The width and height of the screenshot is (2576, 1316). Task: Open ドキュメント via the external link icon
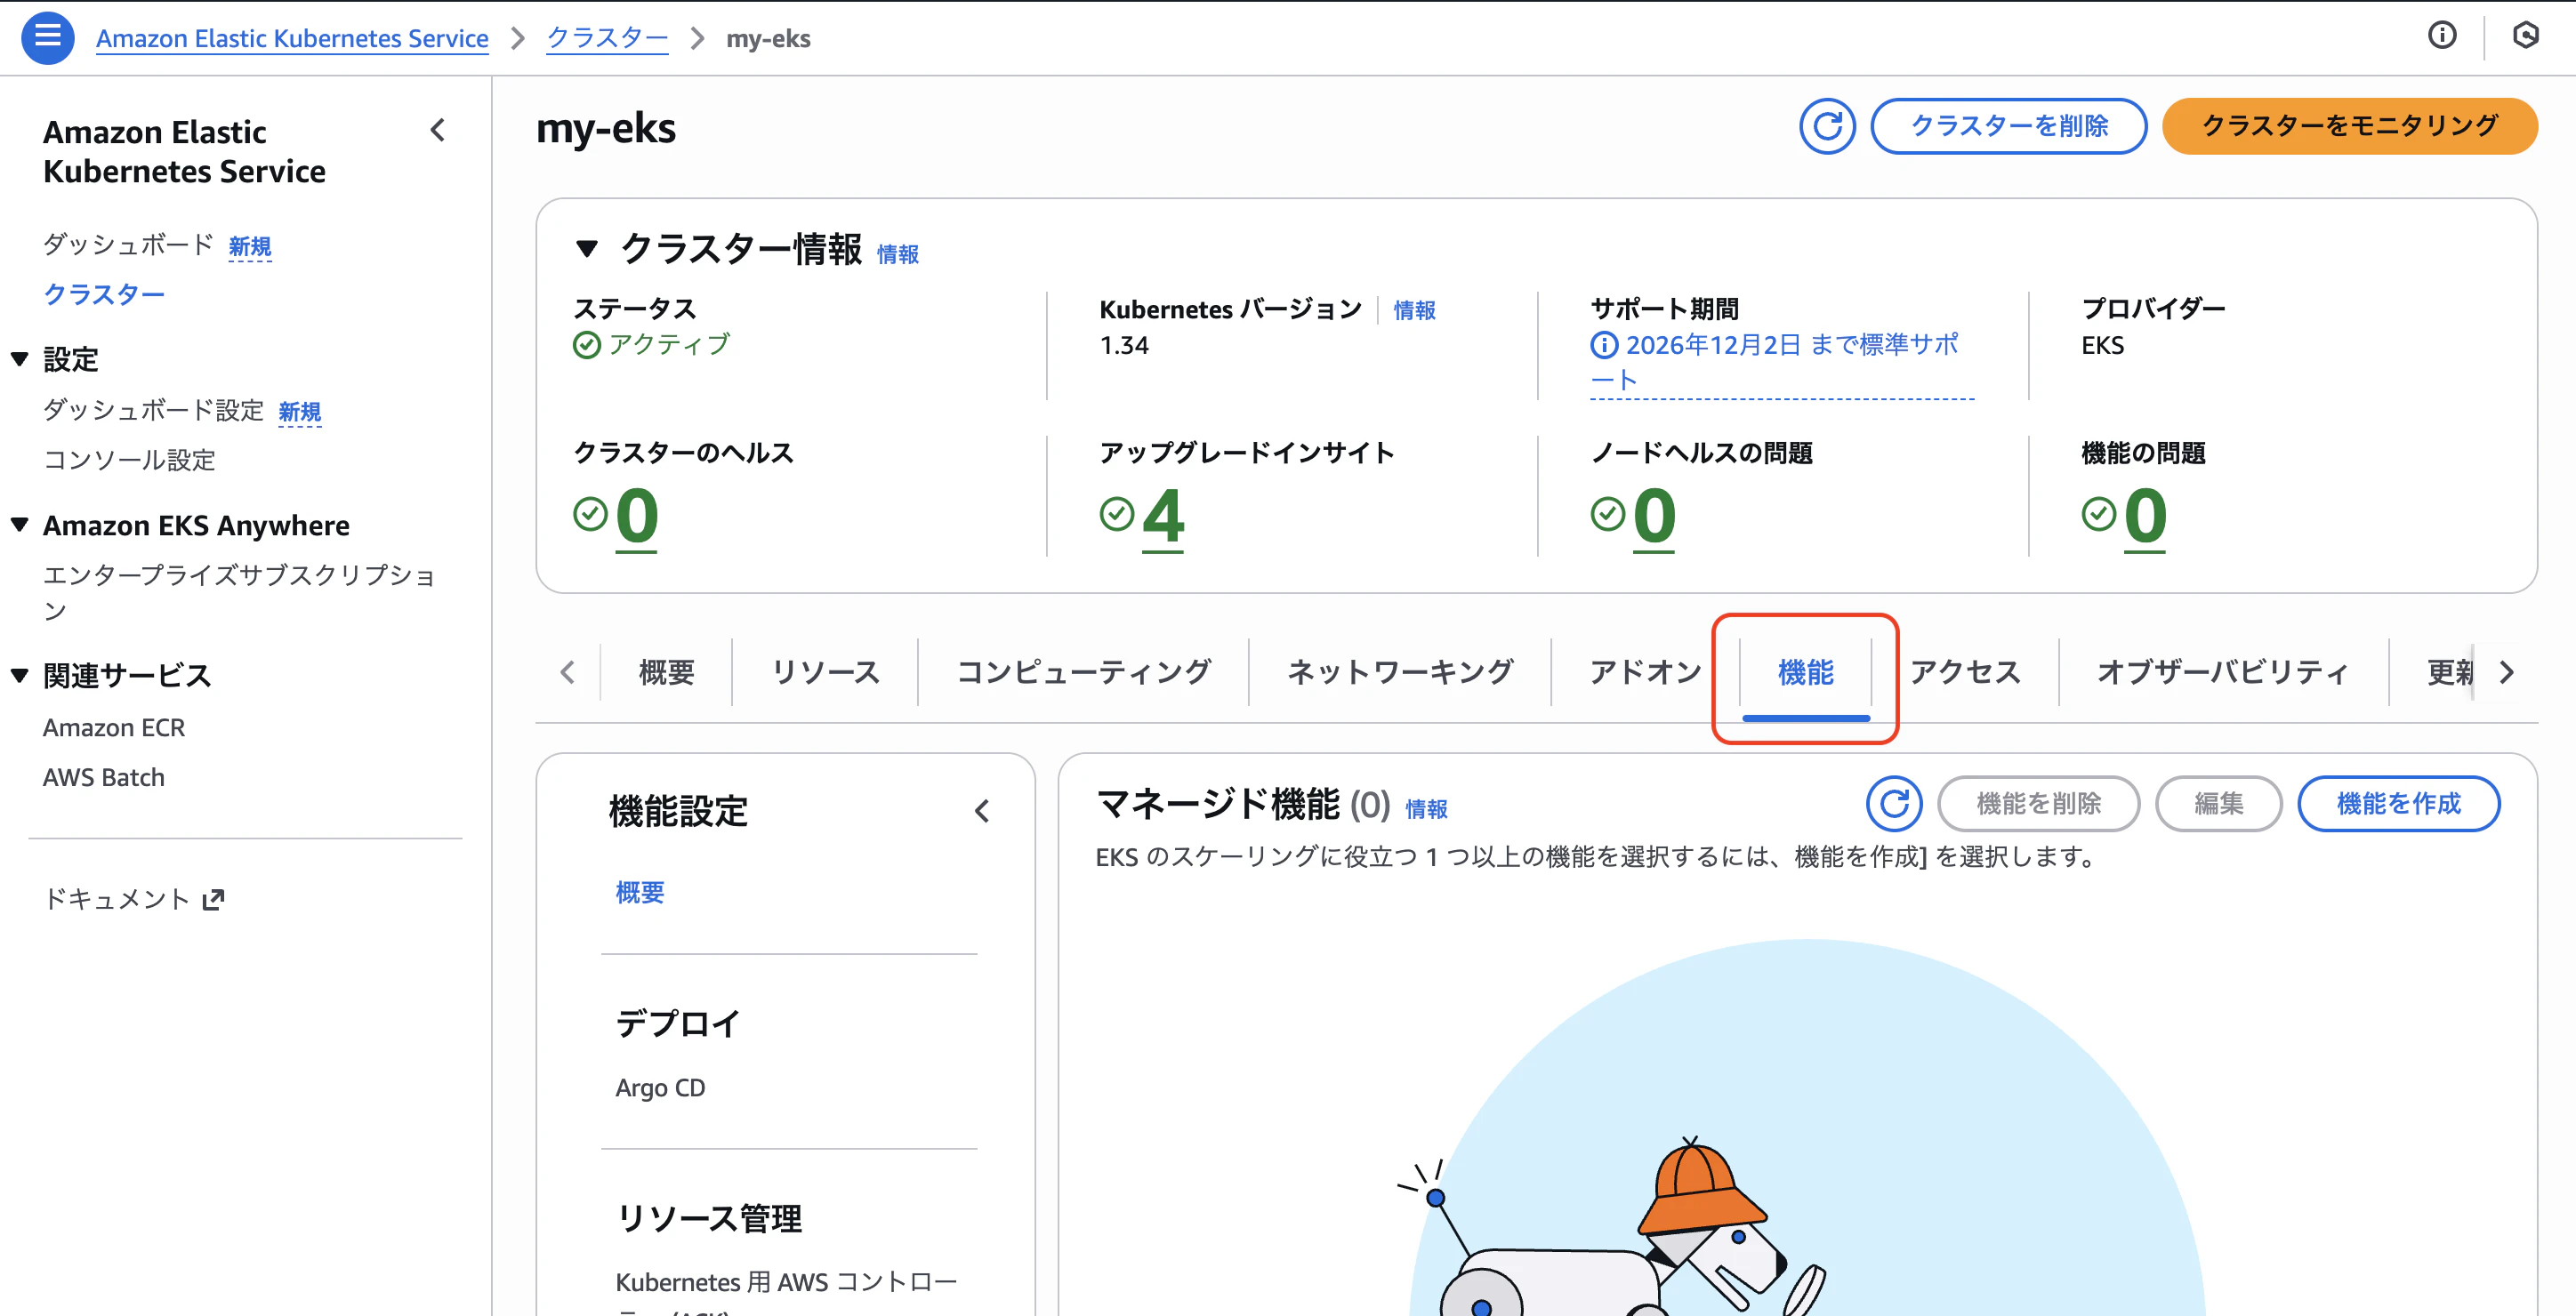[214, 898]
